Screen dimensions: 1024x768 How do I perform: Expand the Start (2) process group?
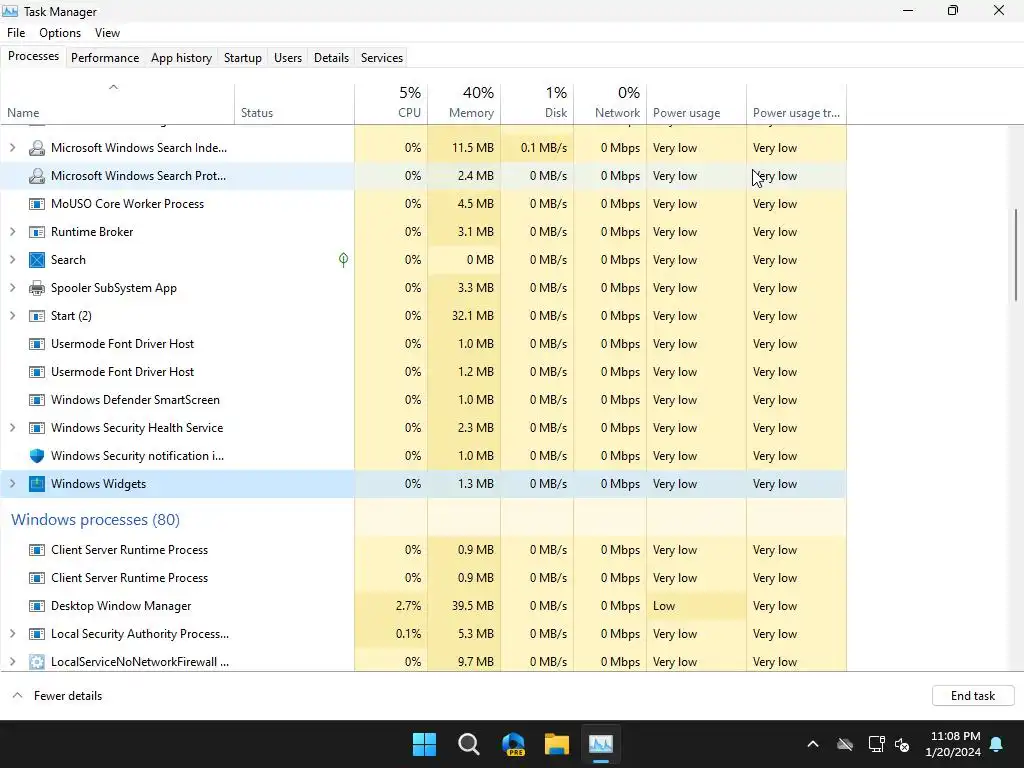(12, 316)
